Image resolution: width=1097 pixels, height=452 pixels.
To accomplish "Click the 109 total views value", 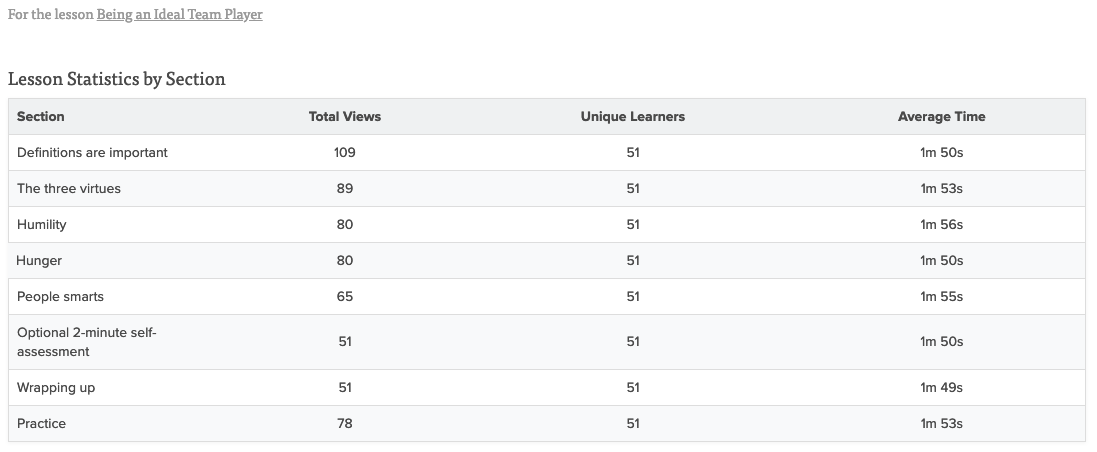I will click(x=344, y=153).
